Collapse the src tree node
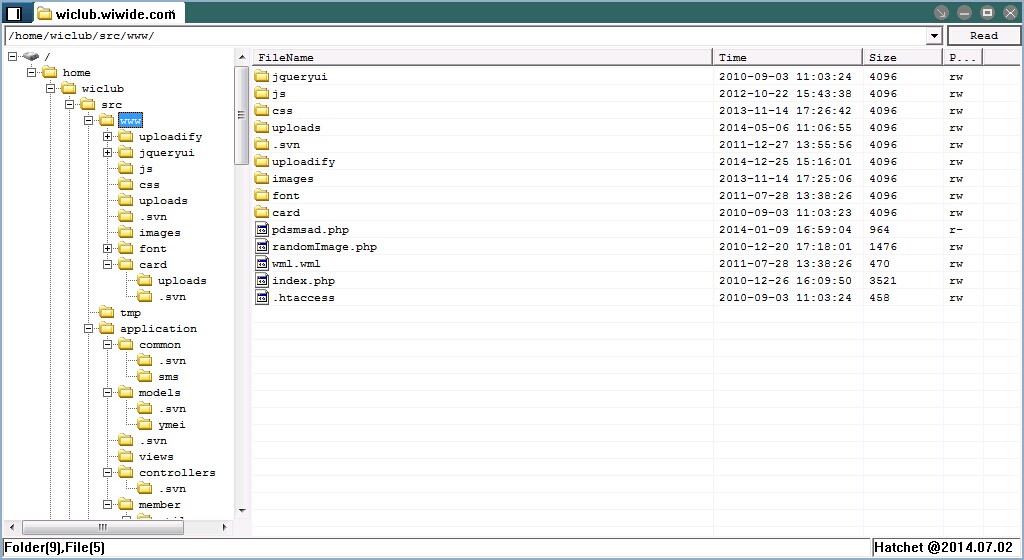1024x560 pixels. (69, 104)
